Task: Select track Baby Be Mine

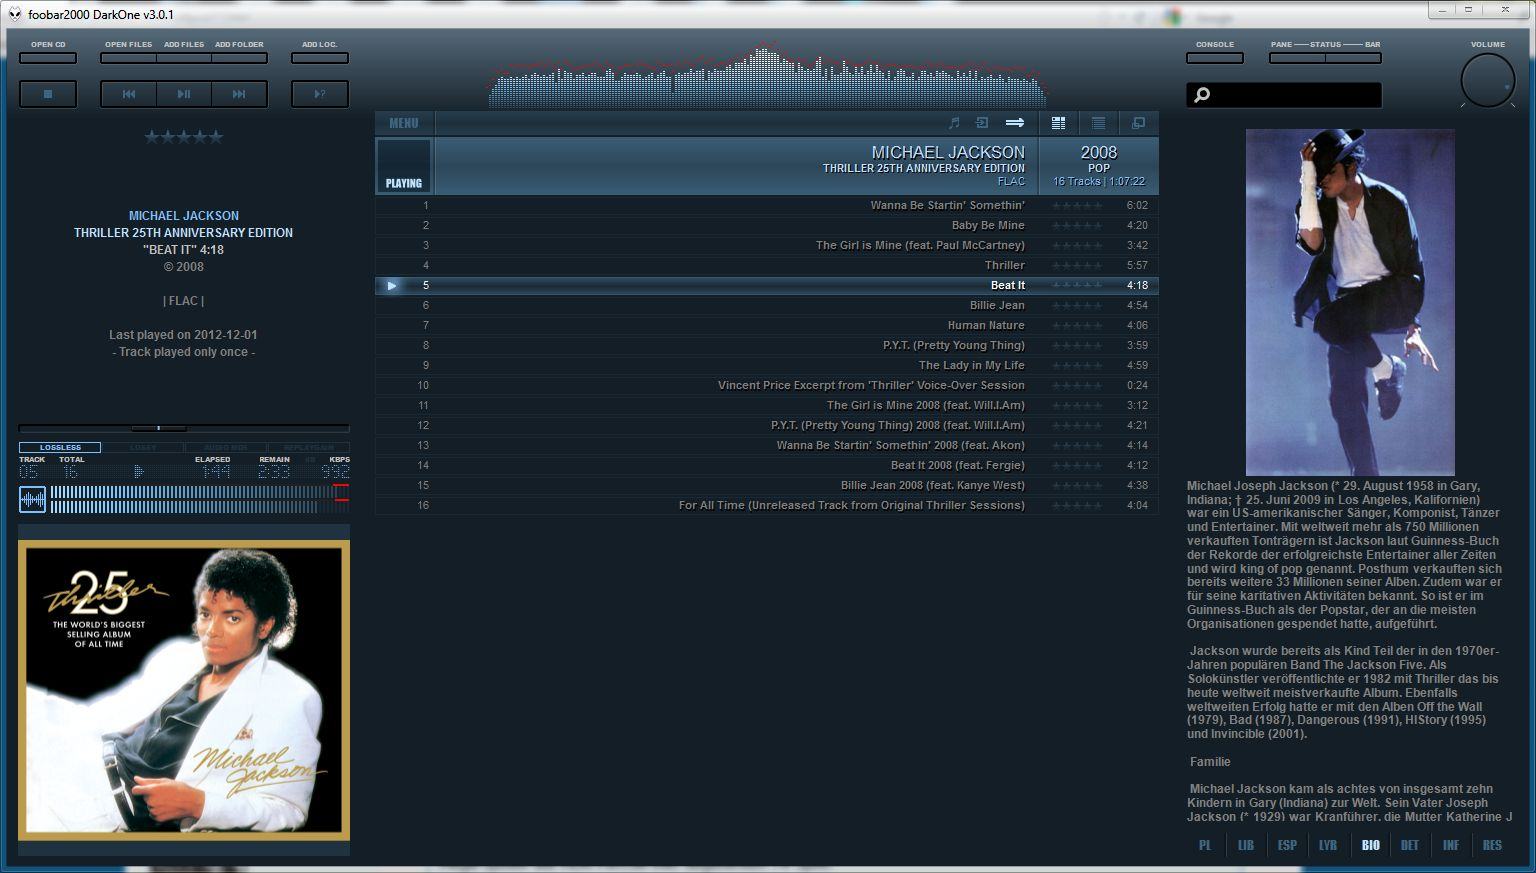Action: tap(767, 225)
